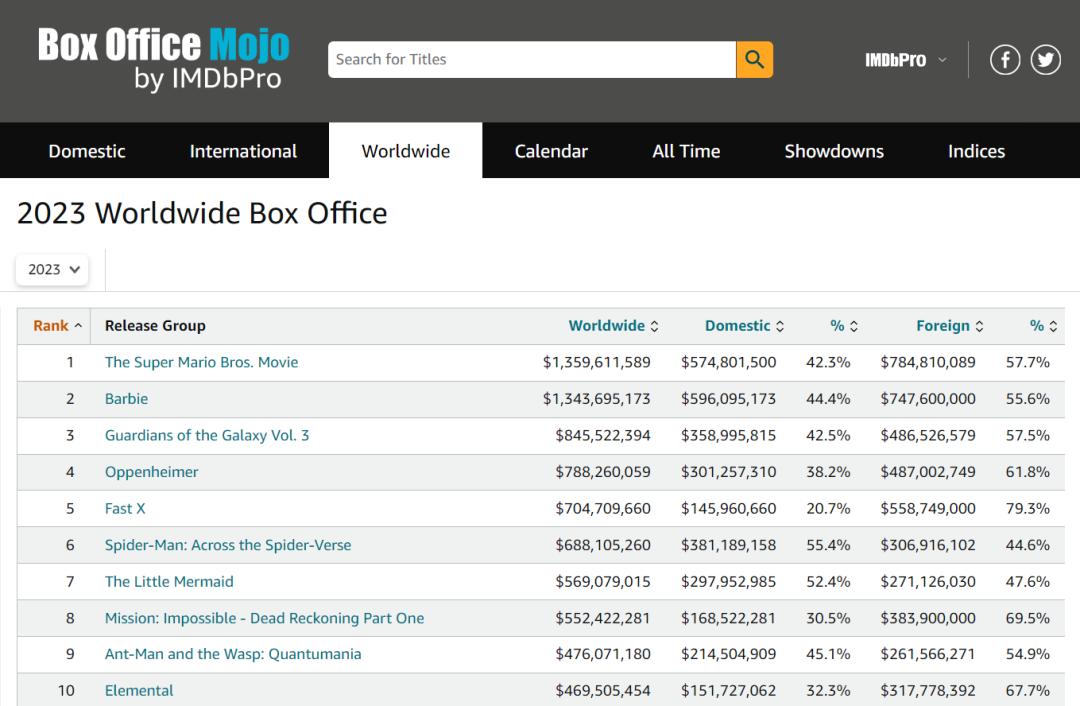This screenshot has width=1080, height=706.
Task: Open the Showdowns tab
Action: click(x=834, y=151)
